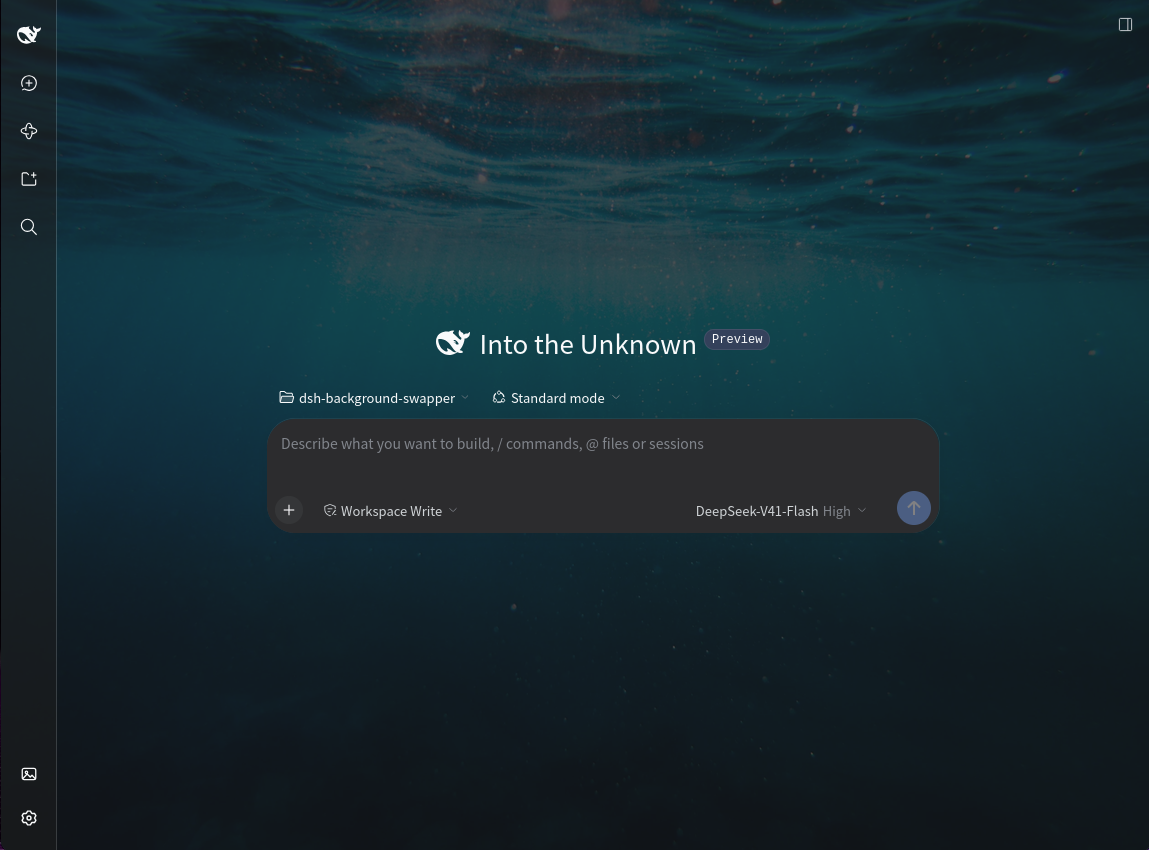The height and width of the screenshot is (850, 1149).
Task: Click the shield icon beside Workspace Write
Action: [330, 511]
